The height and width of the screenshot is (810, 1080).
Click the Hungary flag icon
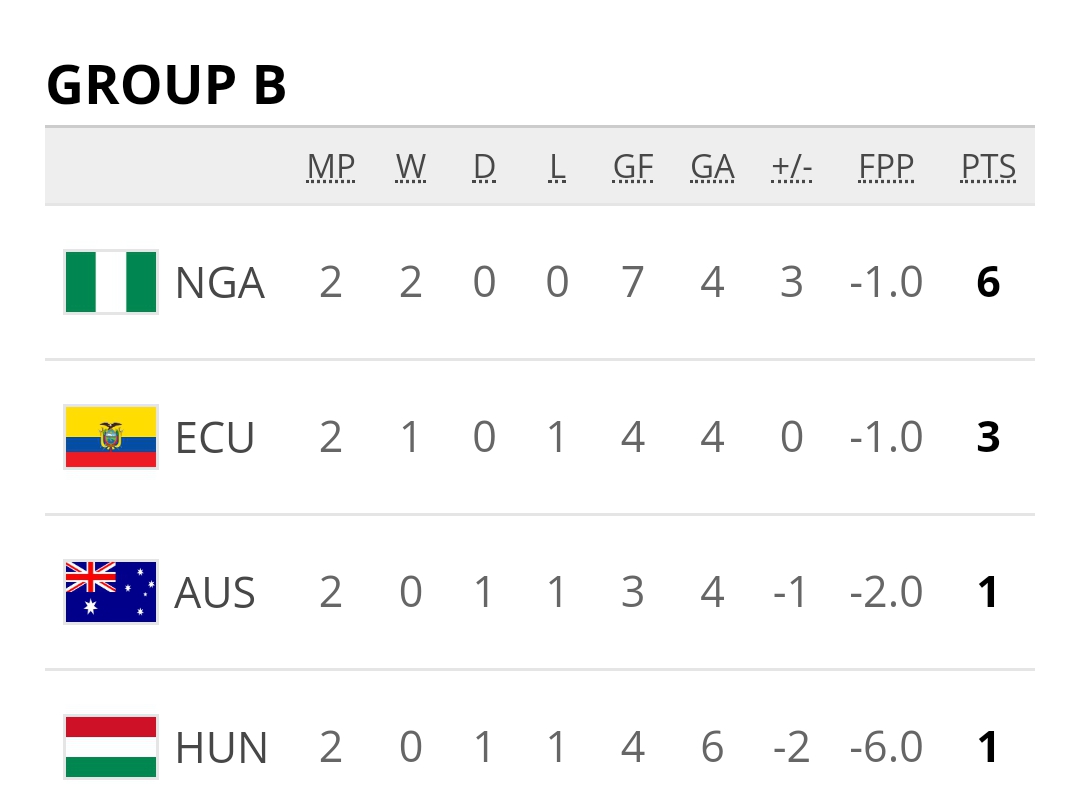(110, 747)
